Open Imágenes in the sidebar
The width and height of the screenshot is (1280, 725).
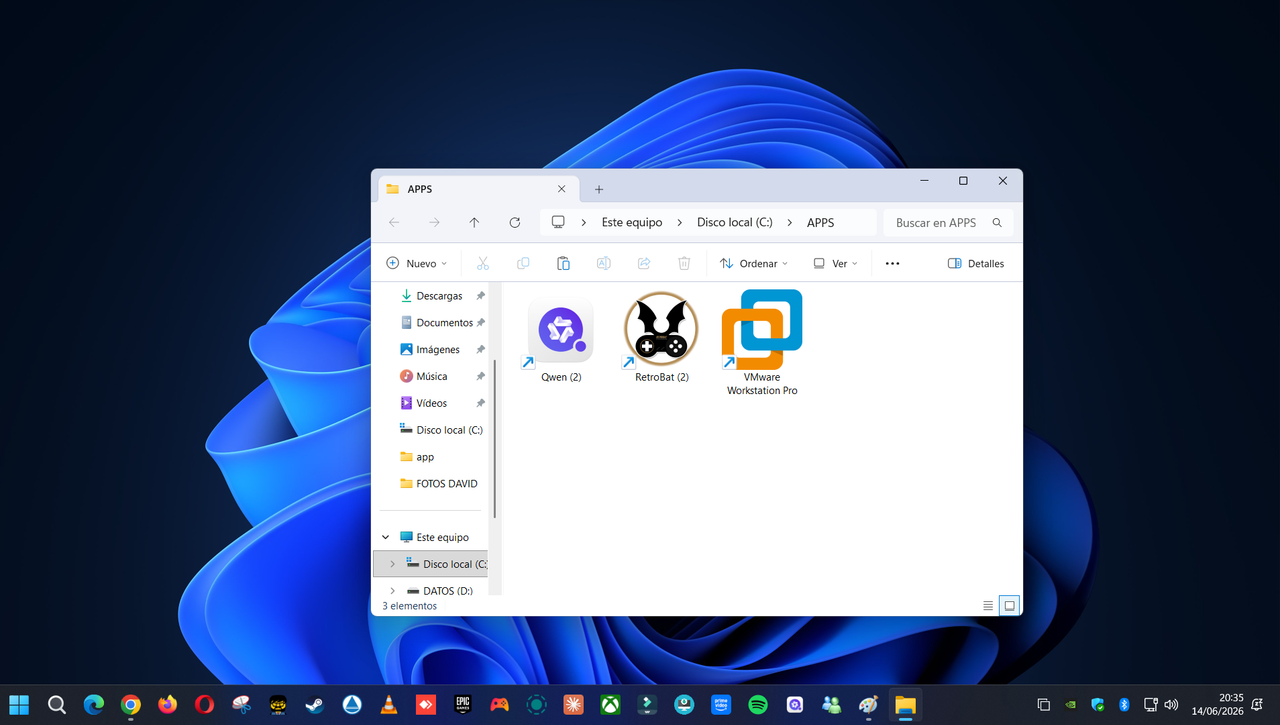click(x=438, y=350)
